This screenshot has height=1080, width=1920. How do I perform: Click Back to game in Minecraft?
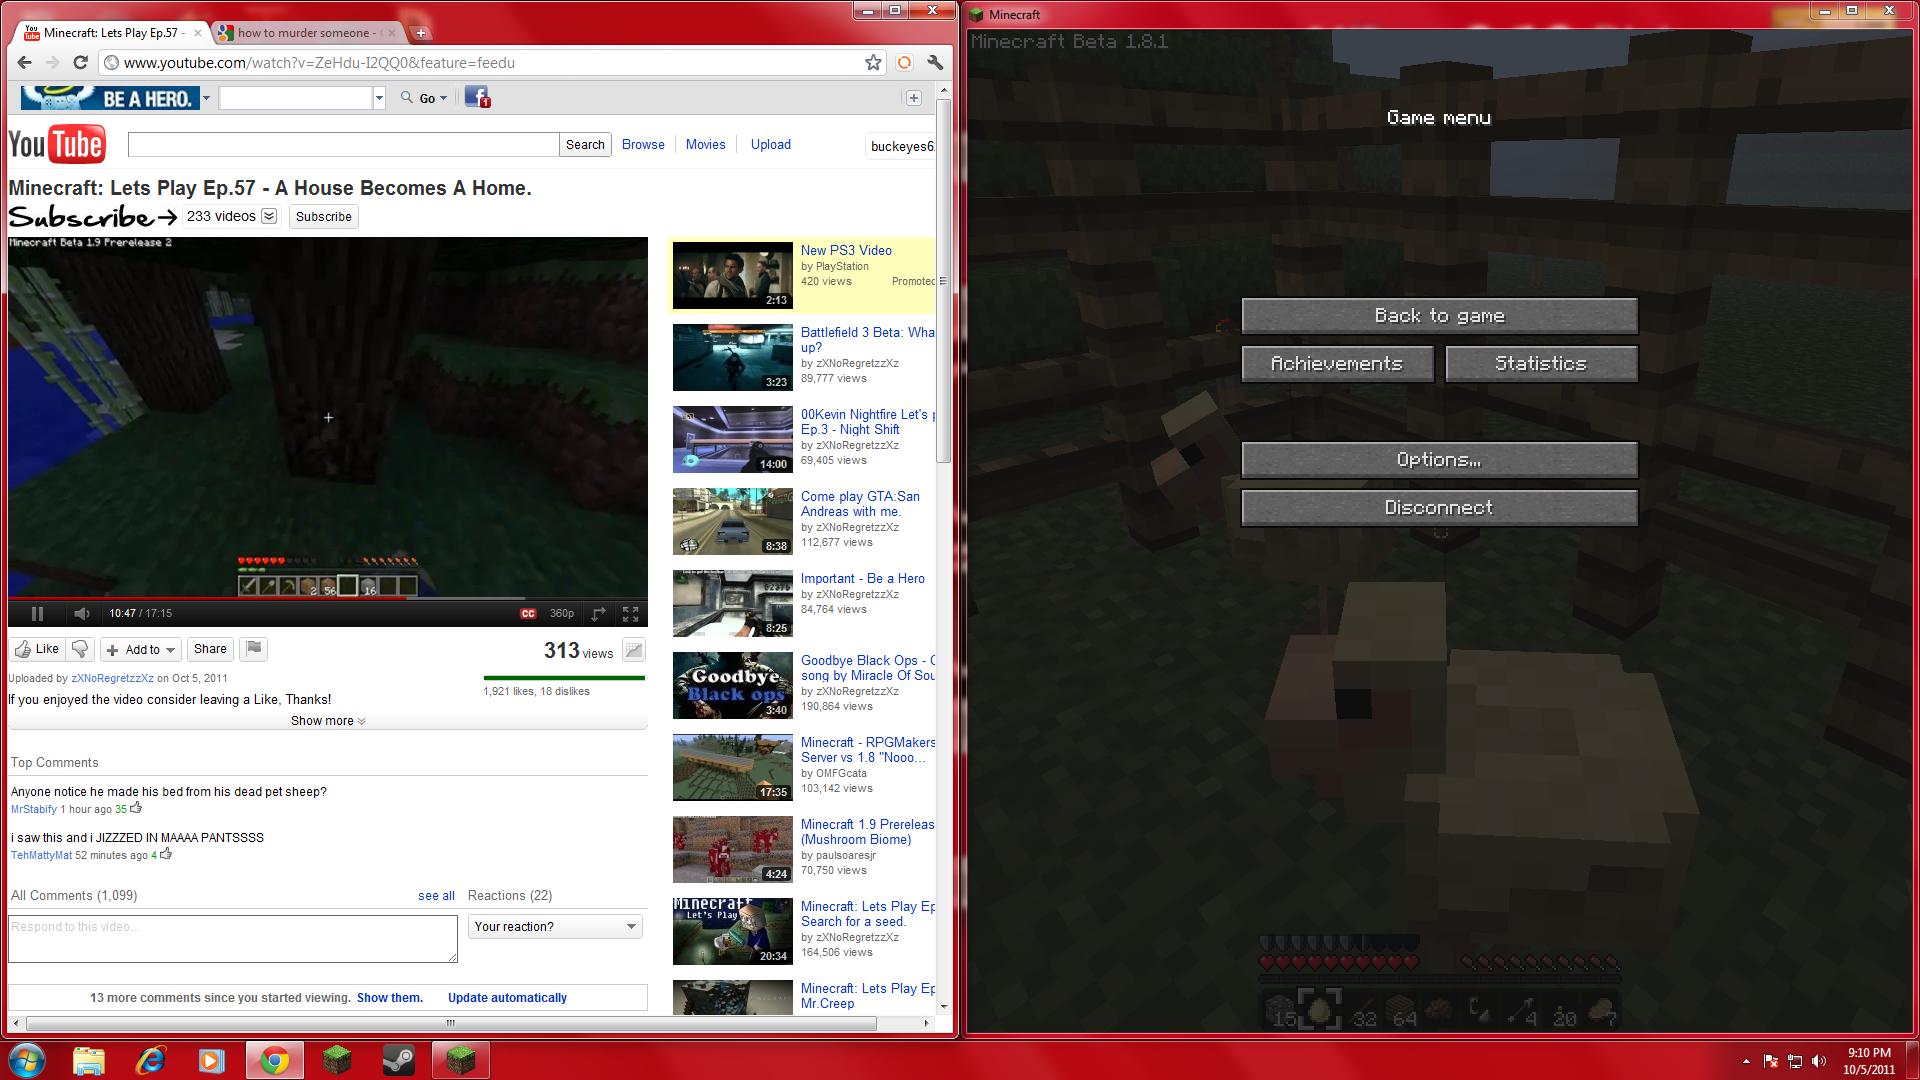click(1439, 316)
